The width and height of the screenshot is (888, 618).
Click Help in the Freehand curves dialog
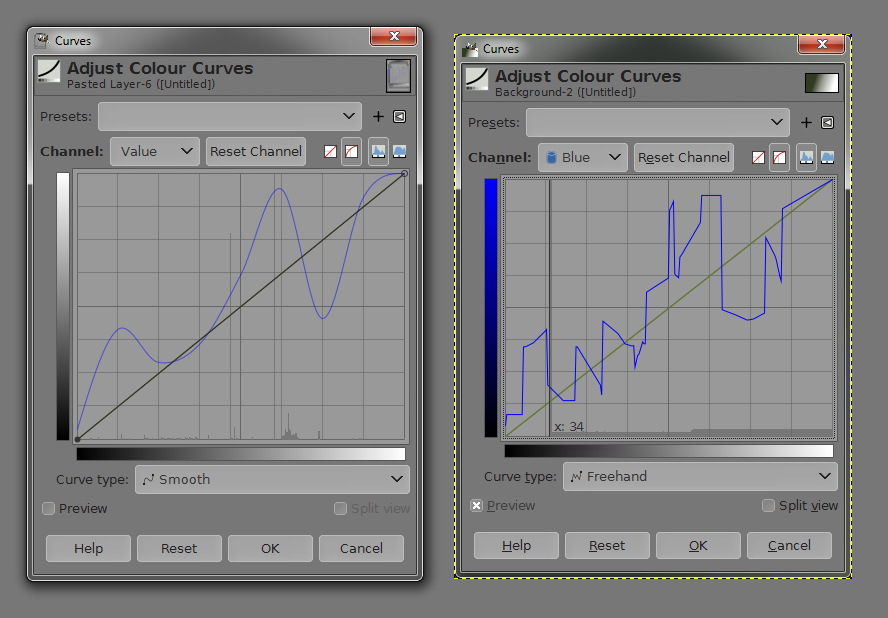tap(516, 545)
